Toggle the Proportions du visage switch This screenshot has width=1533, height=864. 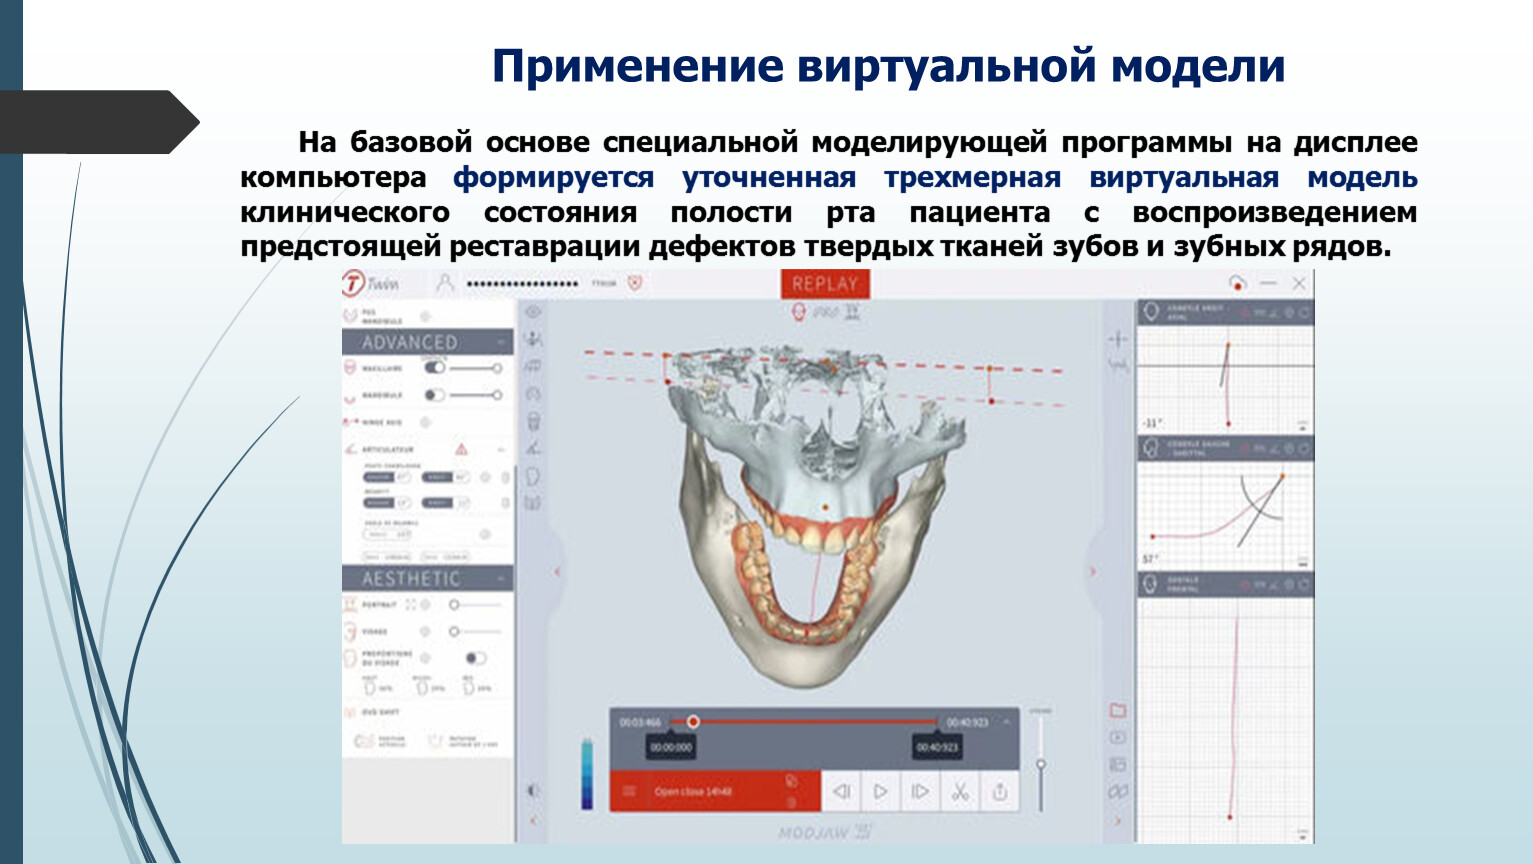tap(475, 658)
